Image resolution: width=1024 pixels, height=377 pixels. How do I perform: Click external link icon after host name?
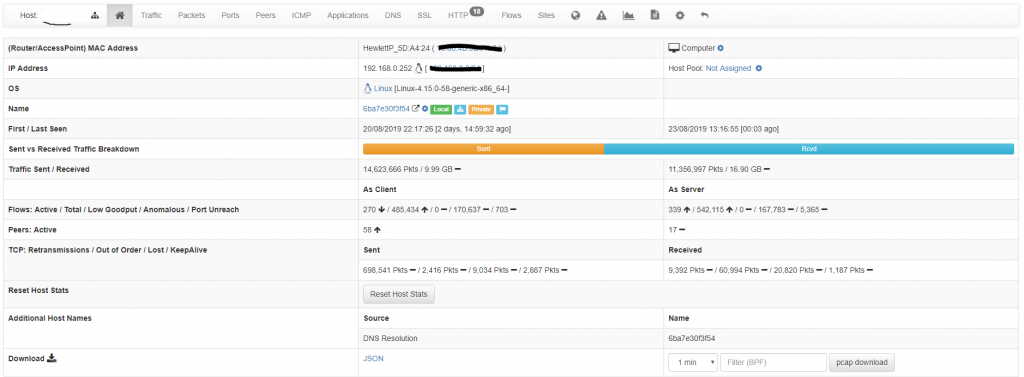click(416, 108)
